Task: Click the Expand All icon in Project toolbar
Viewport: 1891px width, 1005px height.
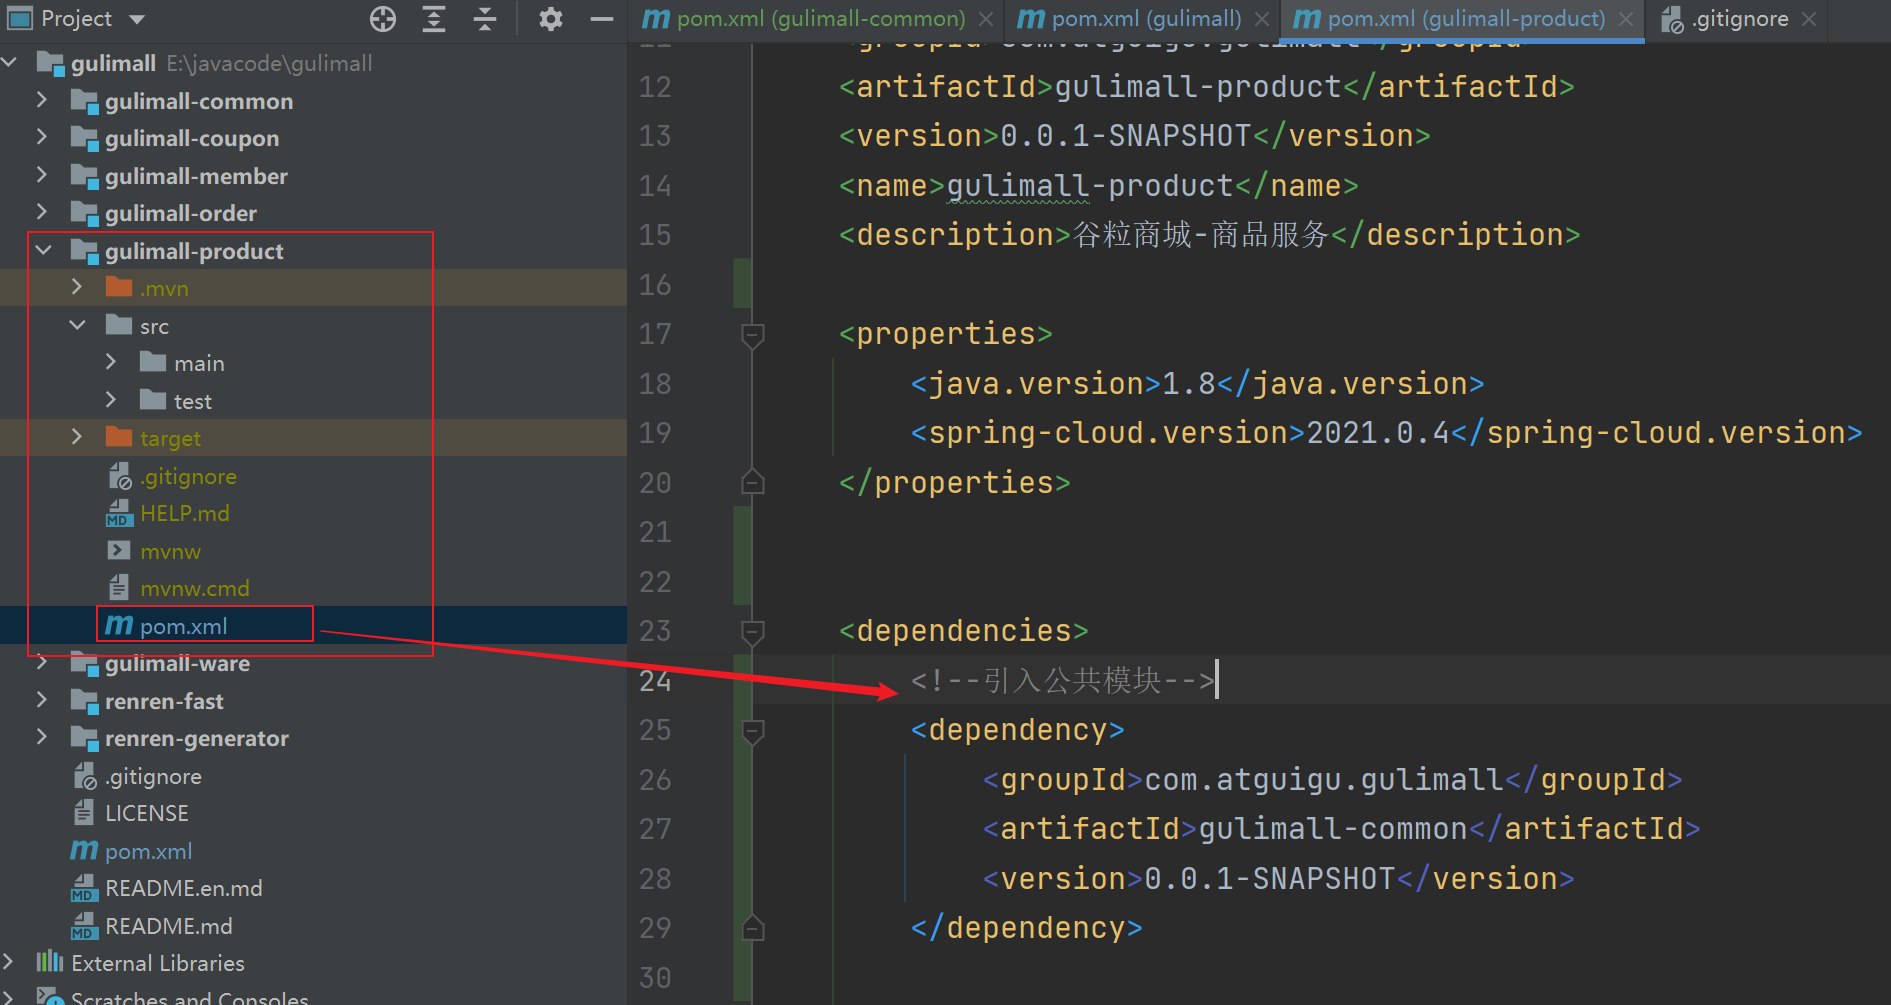Action: coord(434,19)
